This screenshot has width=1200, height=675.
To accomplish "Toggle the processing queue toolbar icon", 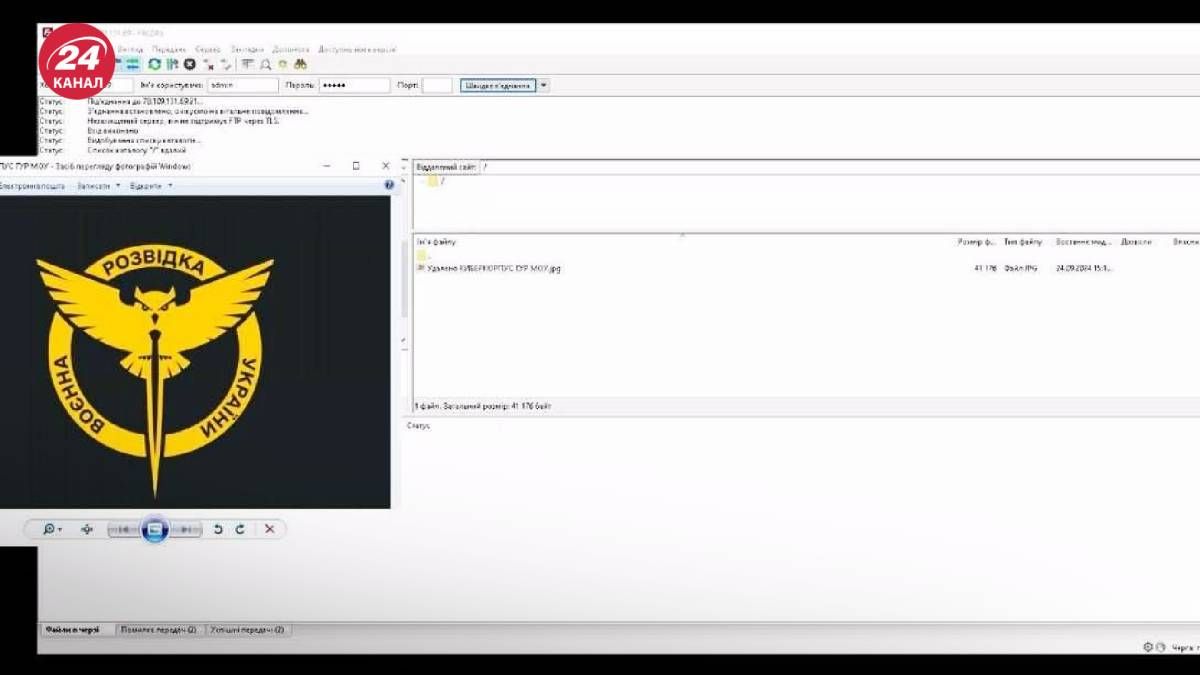I will (172, 65).
